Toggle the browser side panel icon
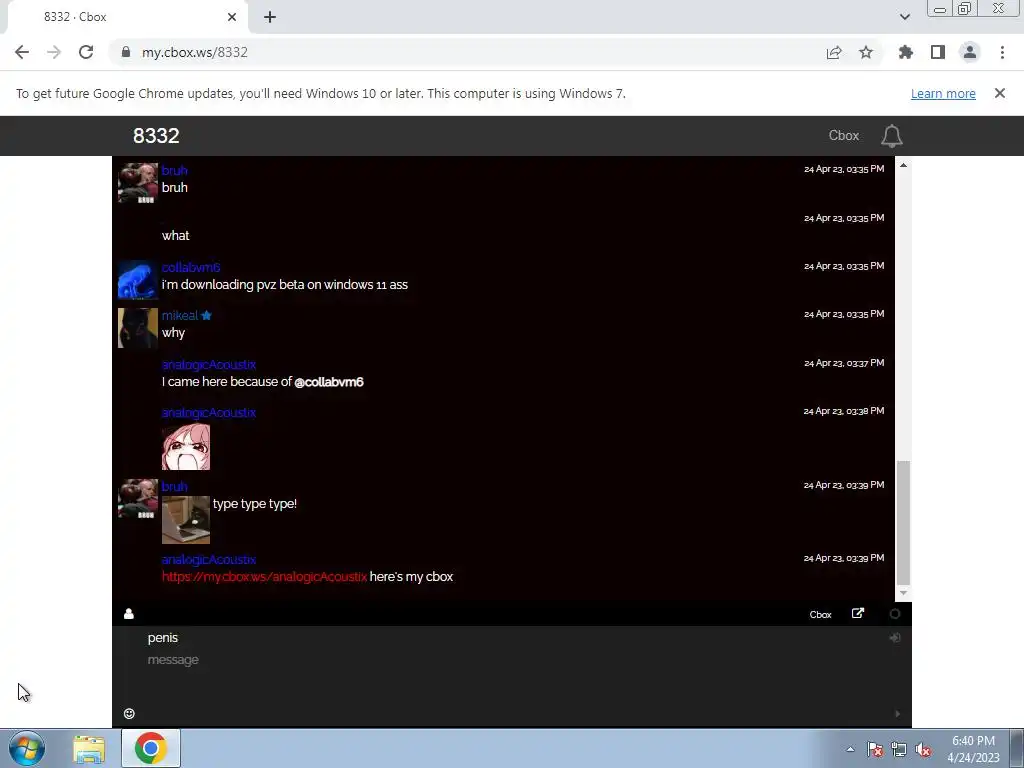This screenshot has height=768, width=1024. click(x=938, y=52)
